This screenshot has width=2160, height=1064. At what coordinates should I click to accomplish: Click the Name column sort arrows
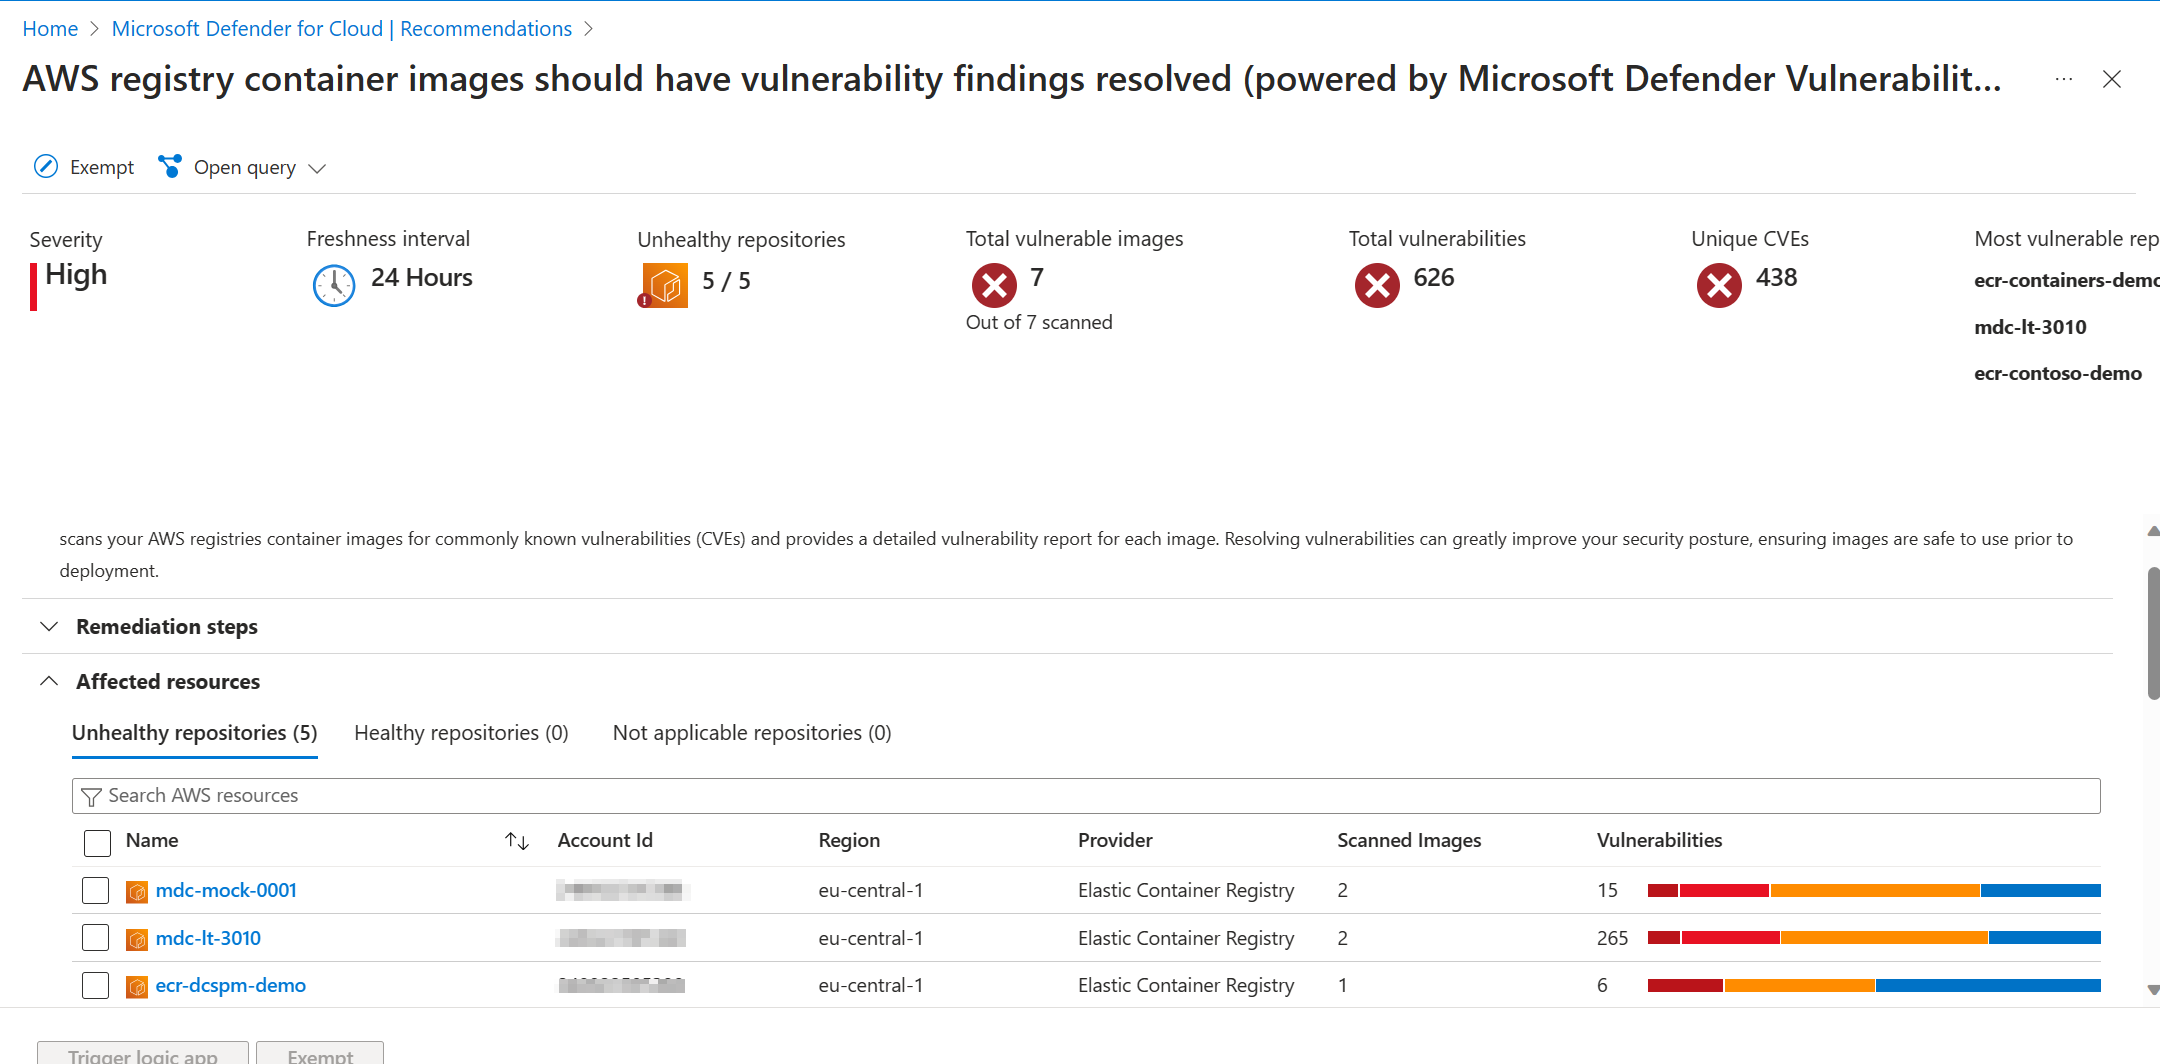517,841
